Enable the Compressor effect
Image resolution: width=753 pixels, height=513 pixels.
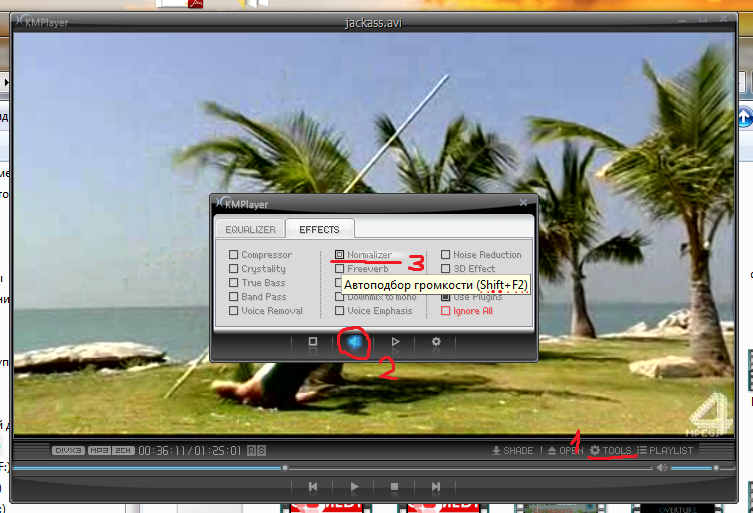[x=234, y=255]
